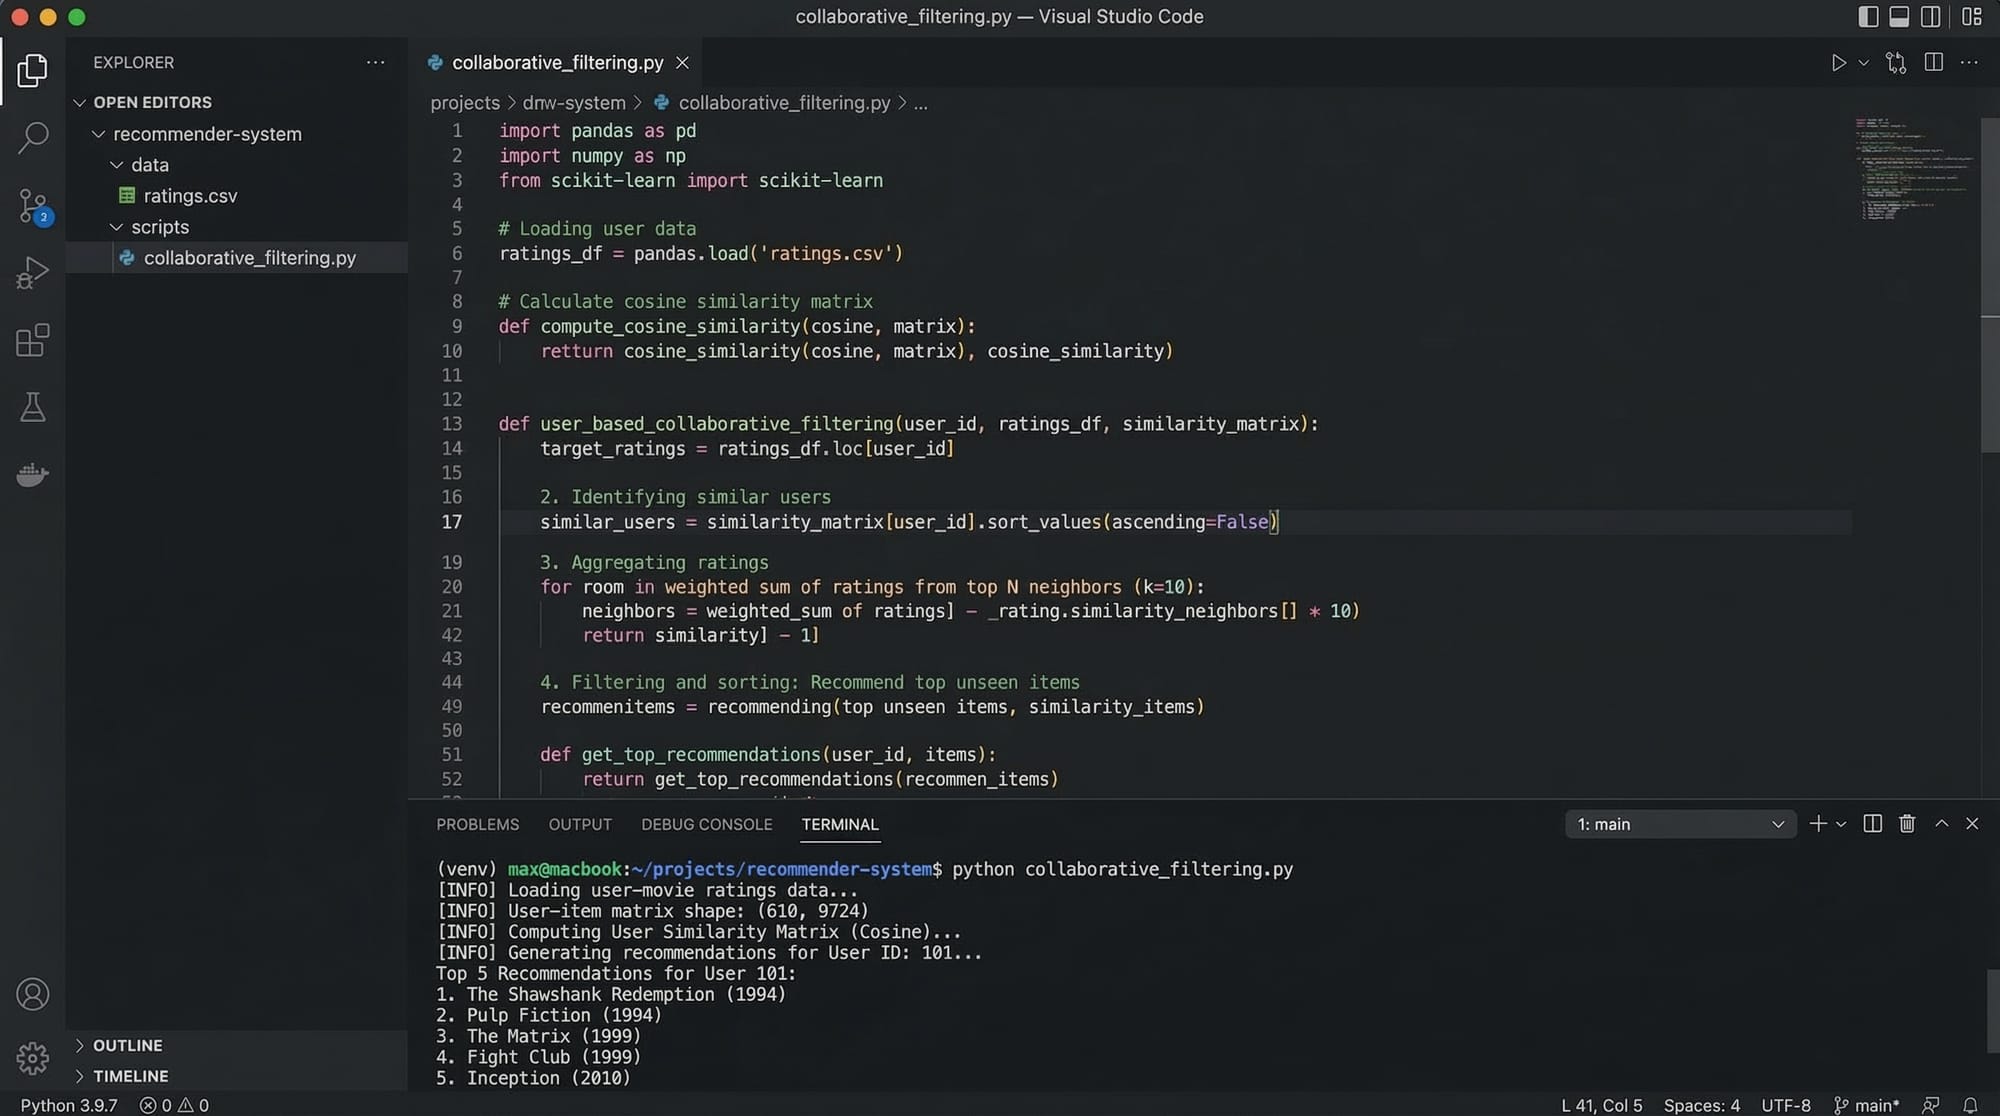Expand the OUTLINE section
This screenshot has width=2000, height=1116.
pyautogui.click(x=127, y=1045)
